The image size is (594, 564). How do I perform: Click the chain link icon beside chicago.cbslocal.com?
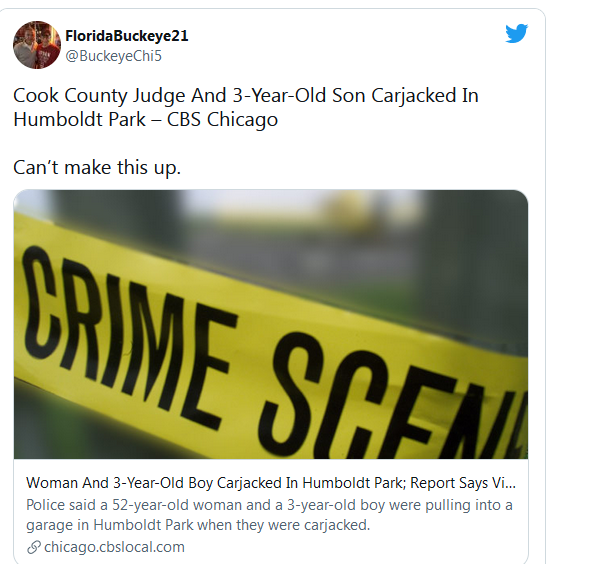pyautogui.click(x=34, y=547)
